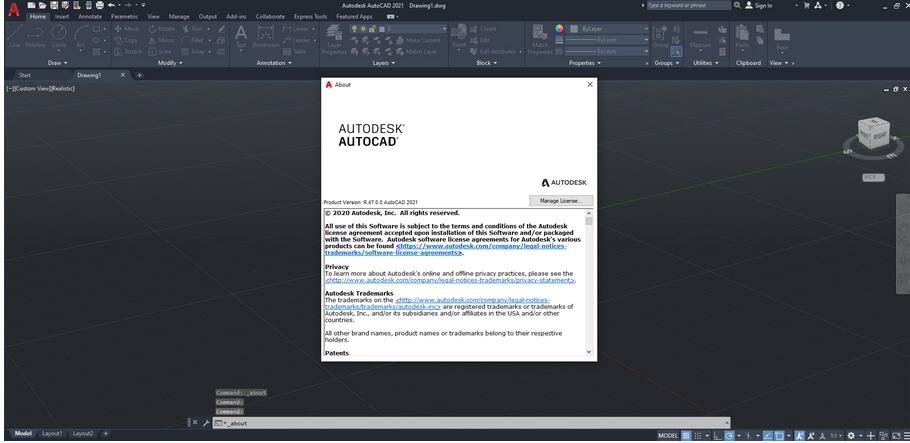This screenshot has height=443, width=910.
Task: Select the Line tool in Draw panel
Action: pyautogui.click(x=14, y=37)
